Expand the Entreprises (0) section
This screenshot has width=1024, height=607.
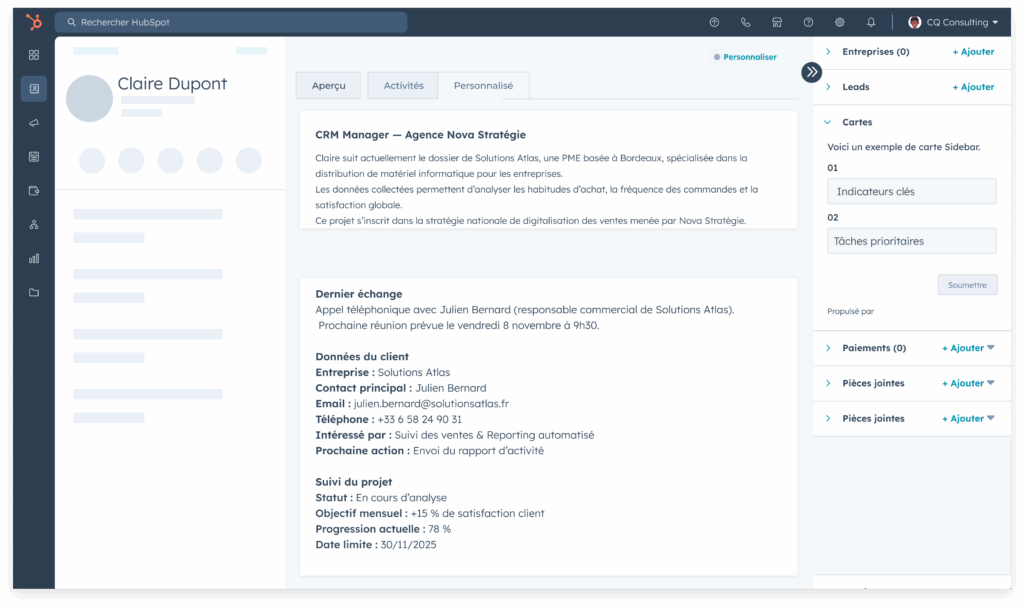tap(828, 52)
